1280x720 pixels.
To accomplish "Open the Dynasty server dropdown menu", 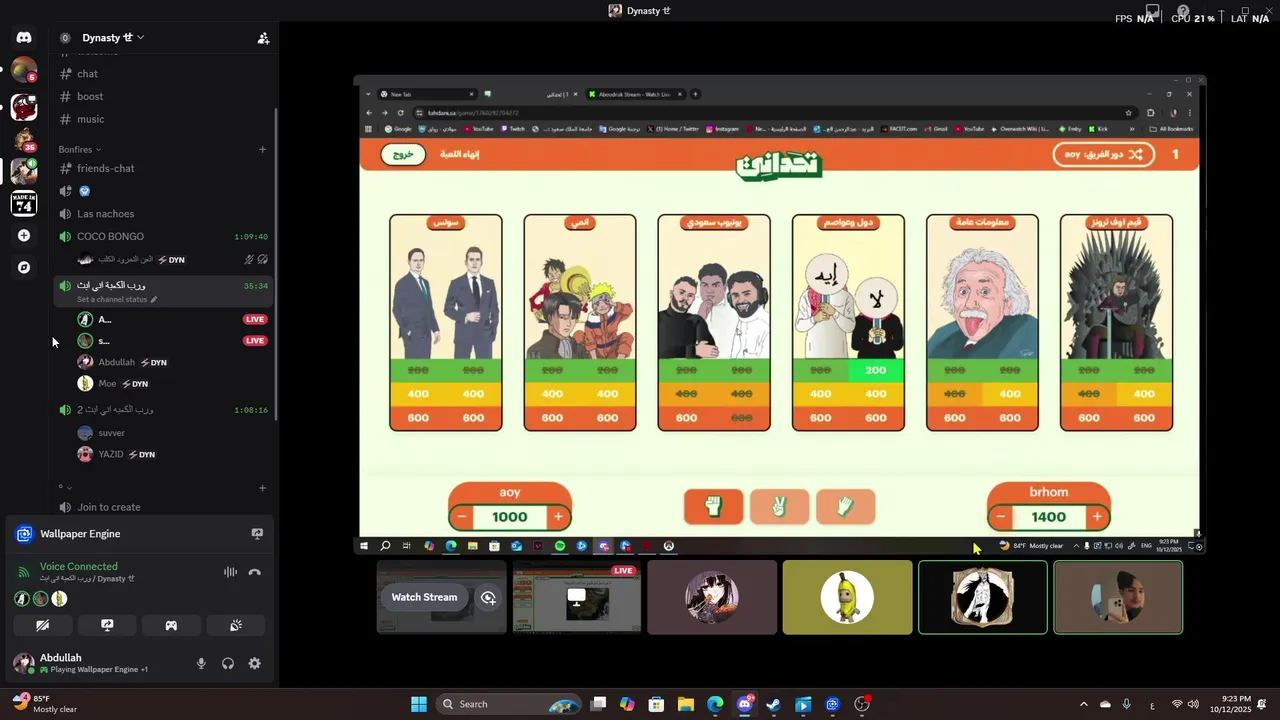I will pyautogui.click(x=114, y=38).
